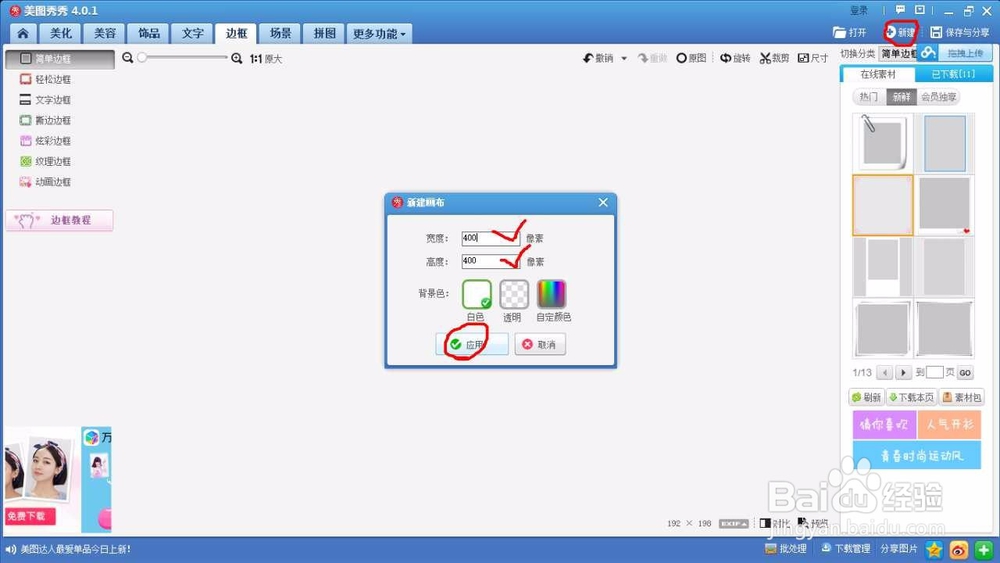Select 纹理边框 category

[45, 161]
